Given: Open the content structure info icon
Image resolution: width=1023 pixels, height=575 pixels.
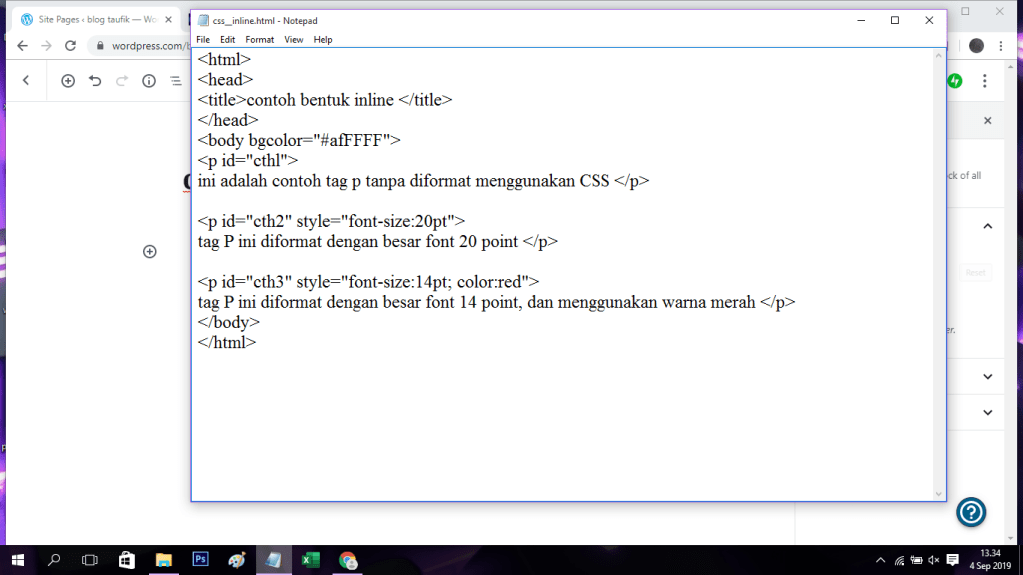Looking at the screenshot, I should pyautogui.click(x=149, y=81).
